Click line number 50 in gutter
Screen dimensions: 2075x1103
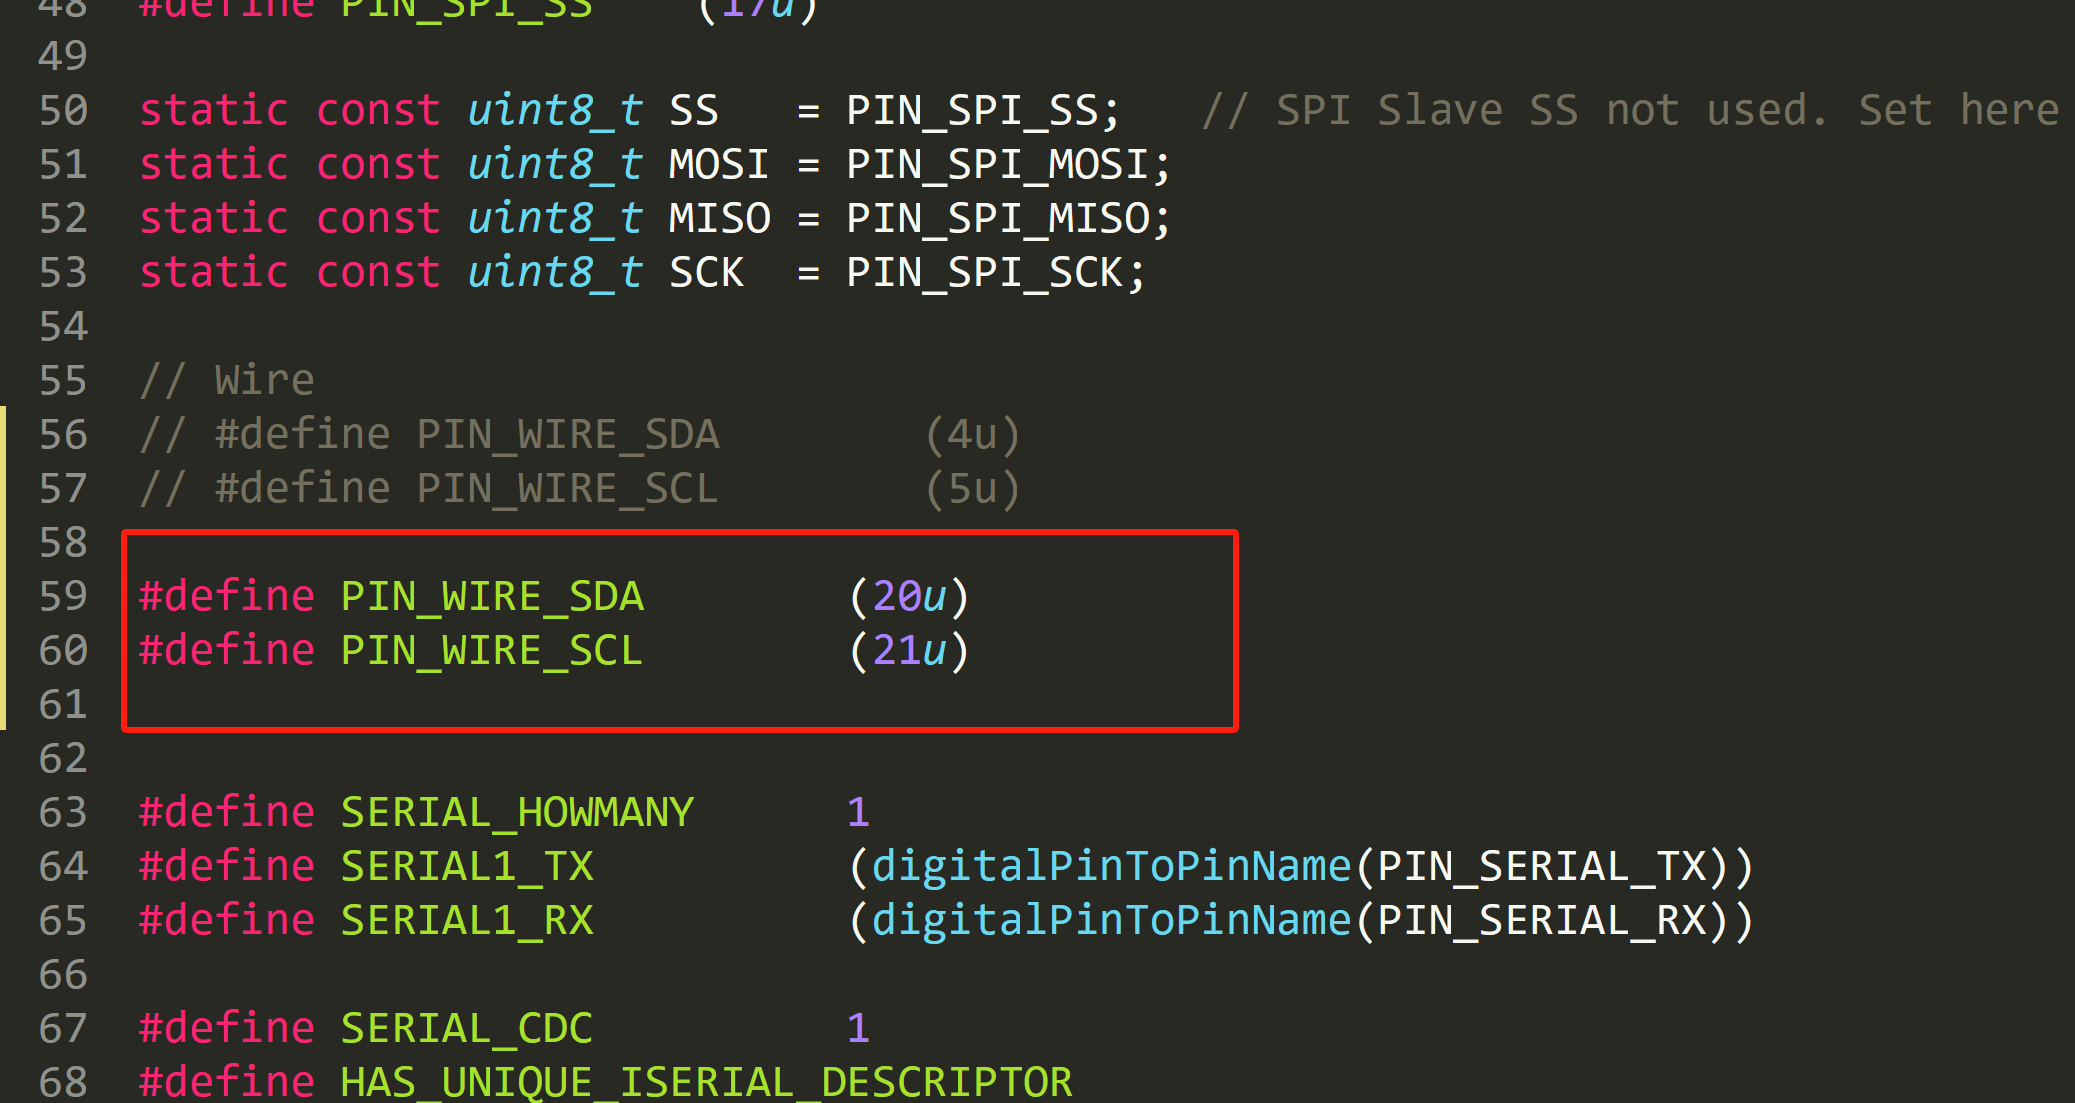(x=63, y=110)
